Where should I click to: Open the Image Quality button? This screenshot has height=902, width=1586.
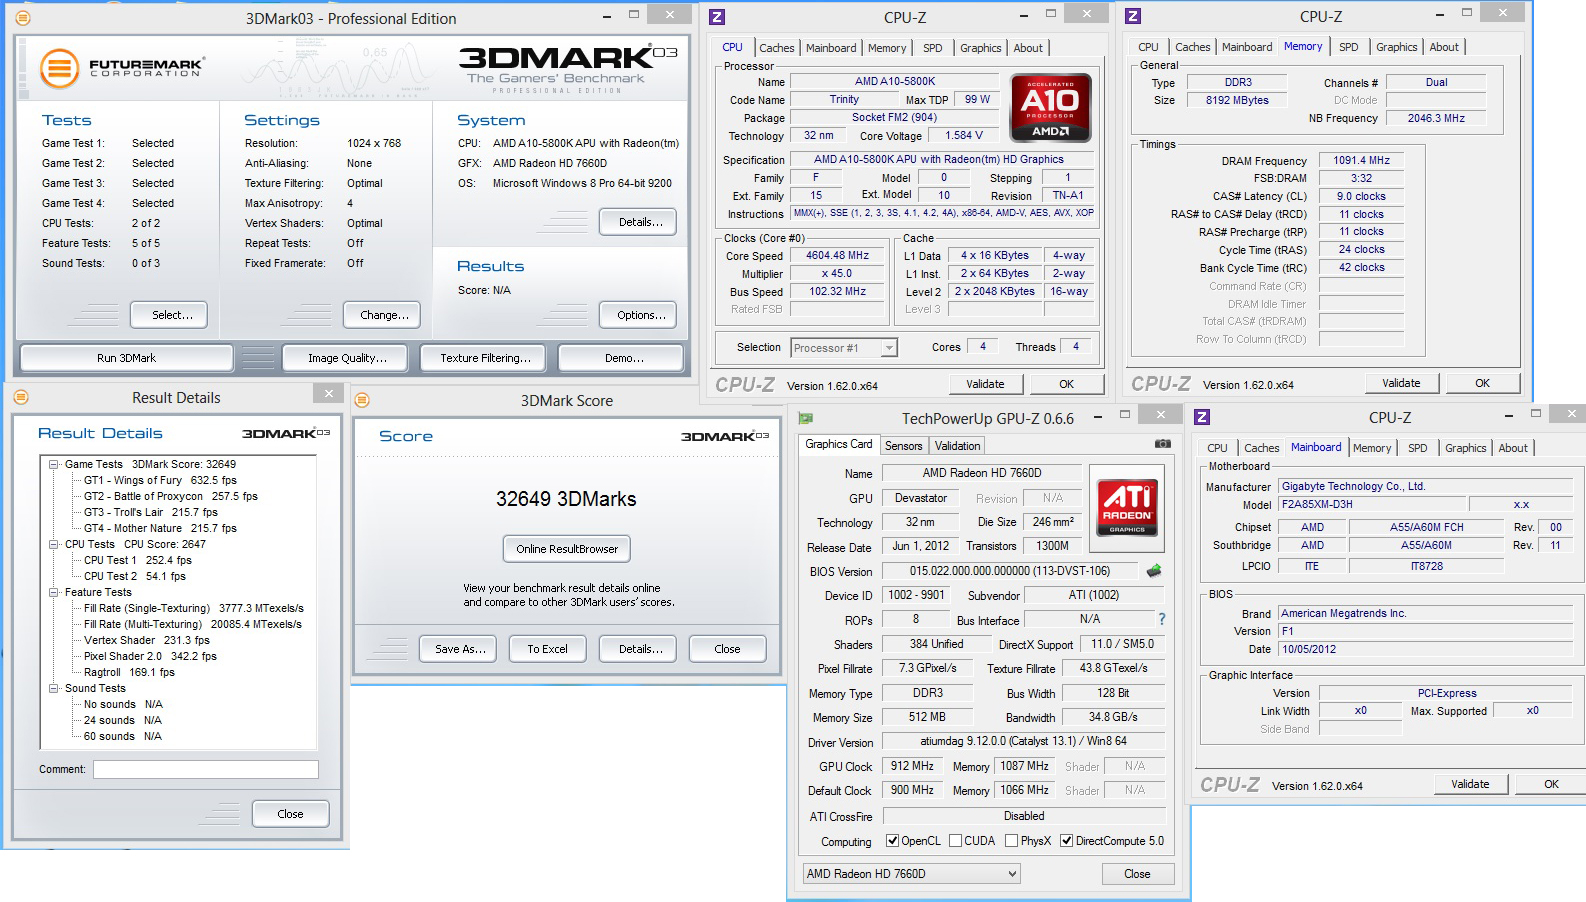[x=347, y=358]
